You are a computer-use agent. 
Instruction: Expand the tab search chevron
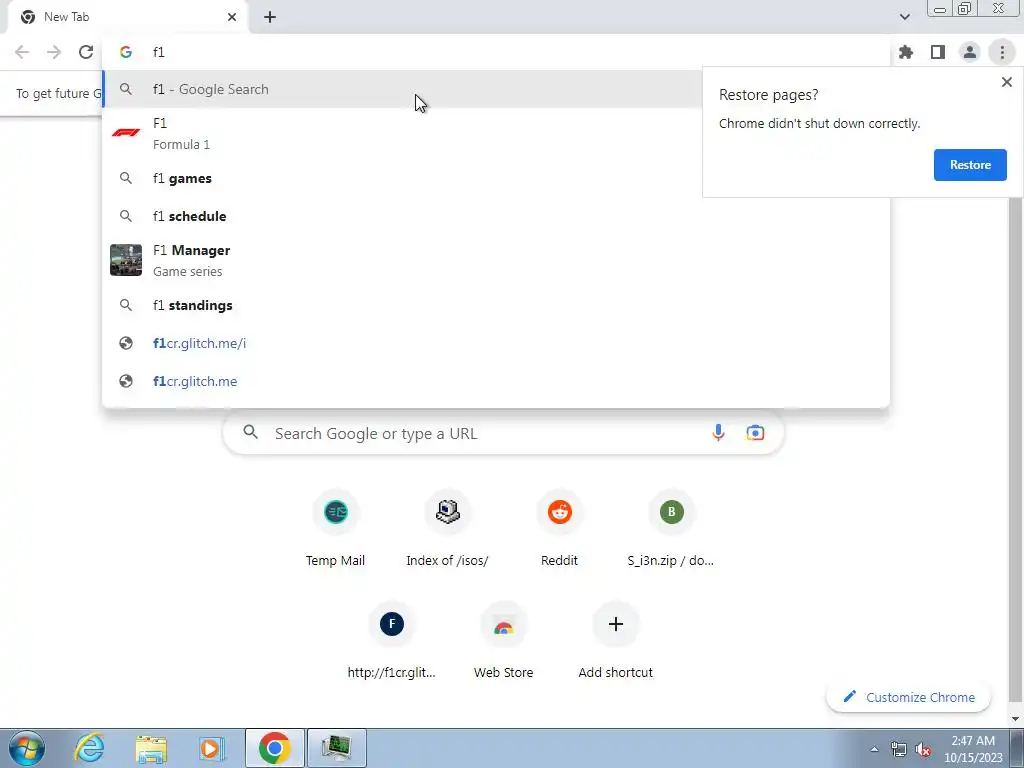[904, 17]
